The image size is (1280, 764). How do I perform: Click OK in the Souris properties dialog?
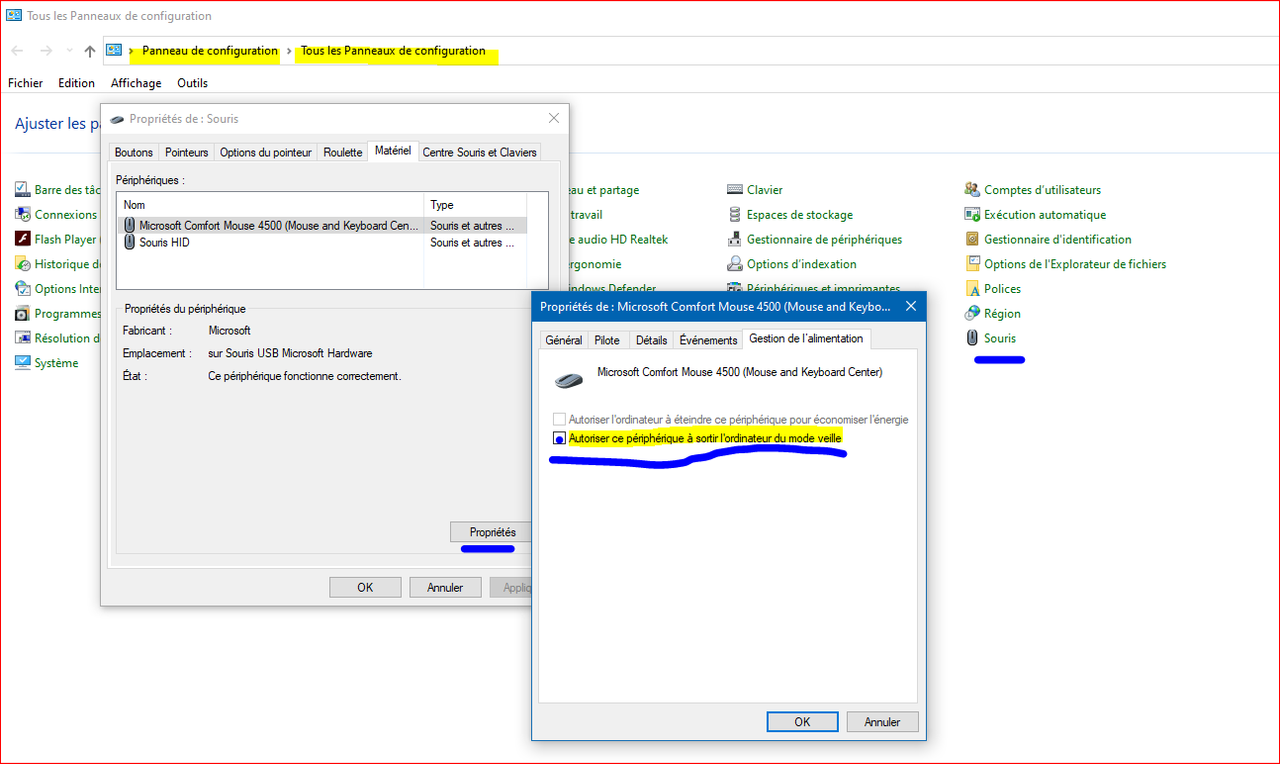pos(365,588)
